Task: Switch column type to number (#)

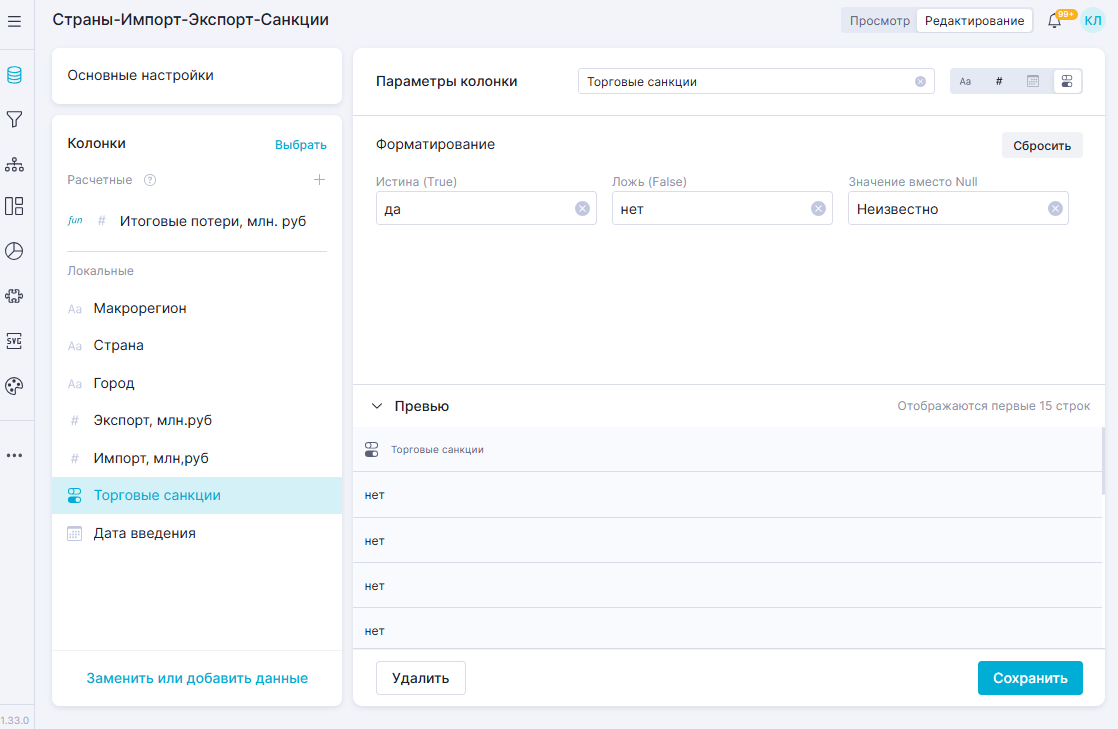Action: click(x=999, y=82)
